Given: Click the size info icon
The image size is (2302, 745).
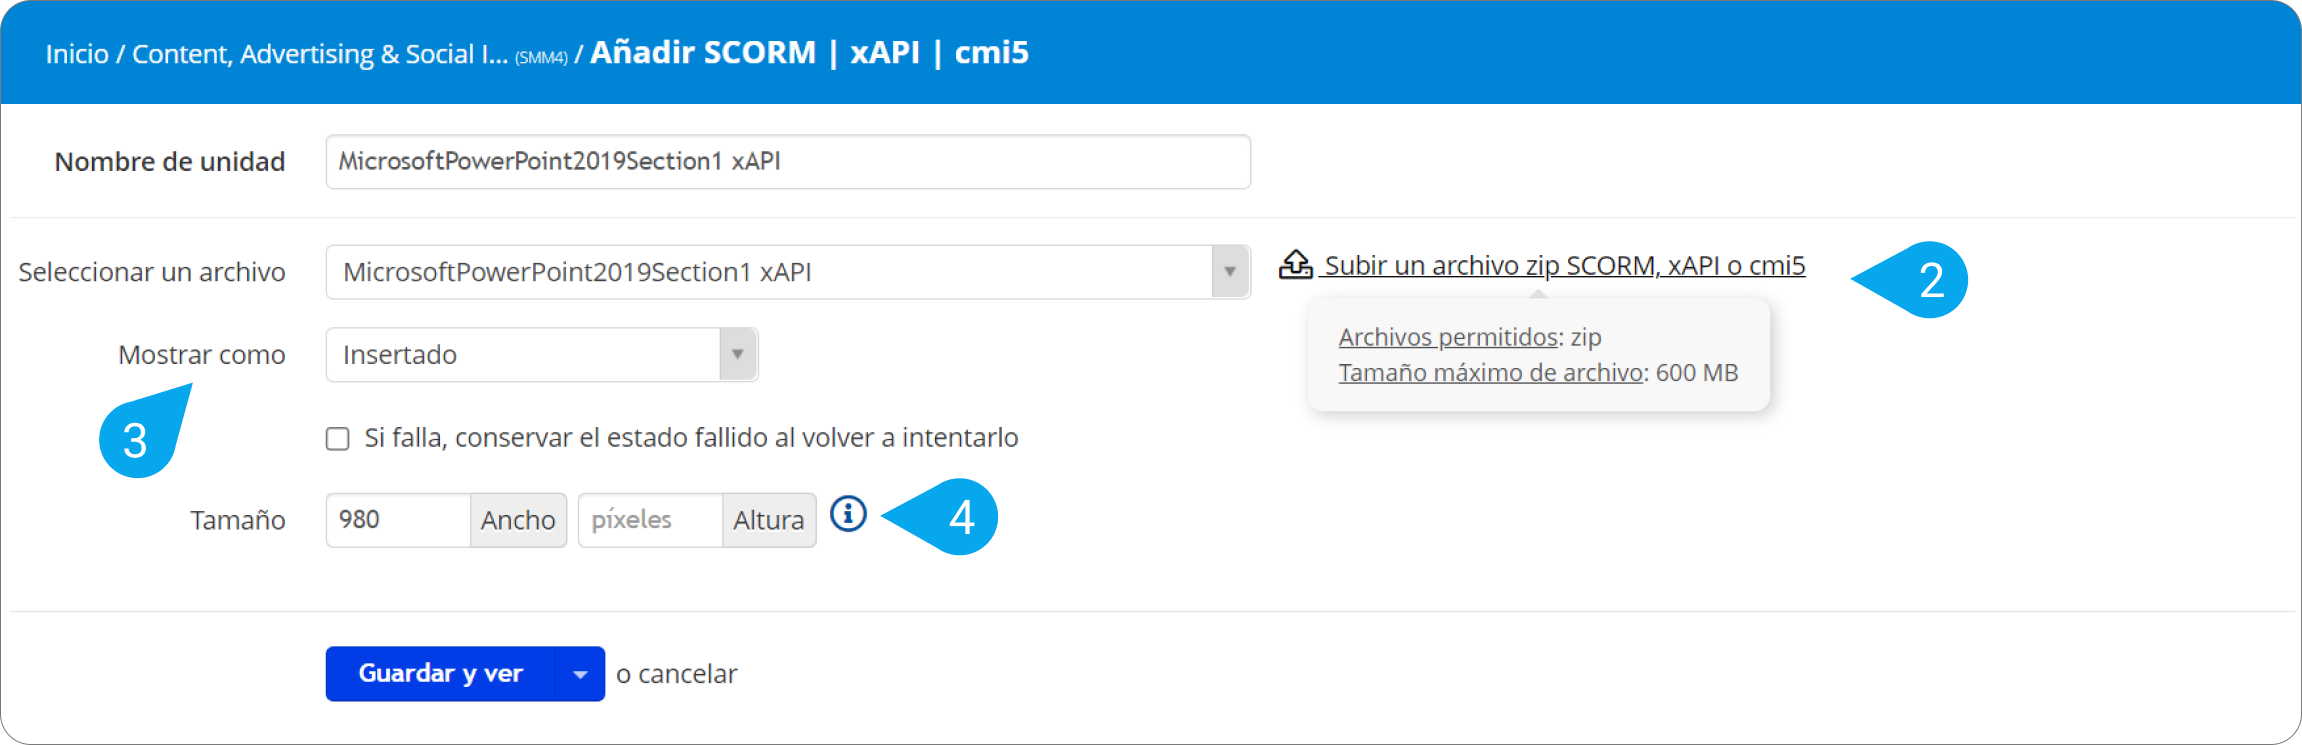Looking at the screenshot, I should point(848,515).
